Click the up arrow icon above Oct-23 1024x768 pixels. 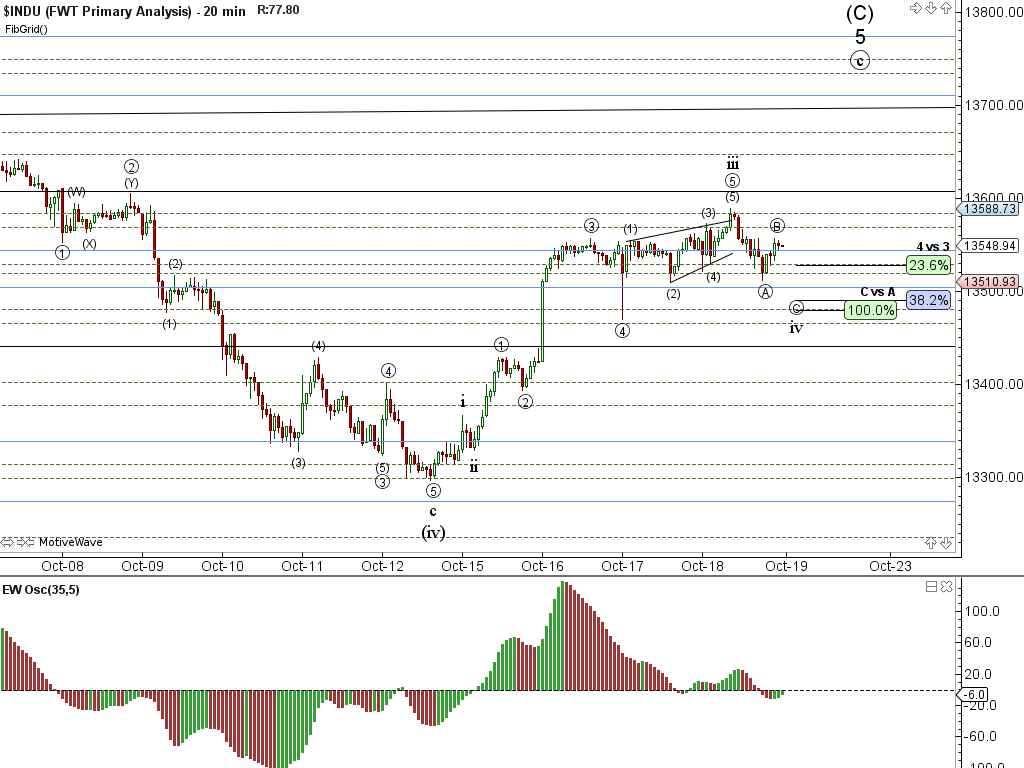[932, 542]
